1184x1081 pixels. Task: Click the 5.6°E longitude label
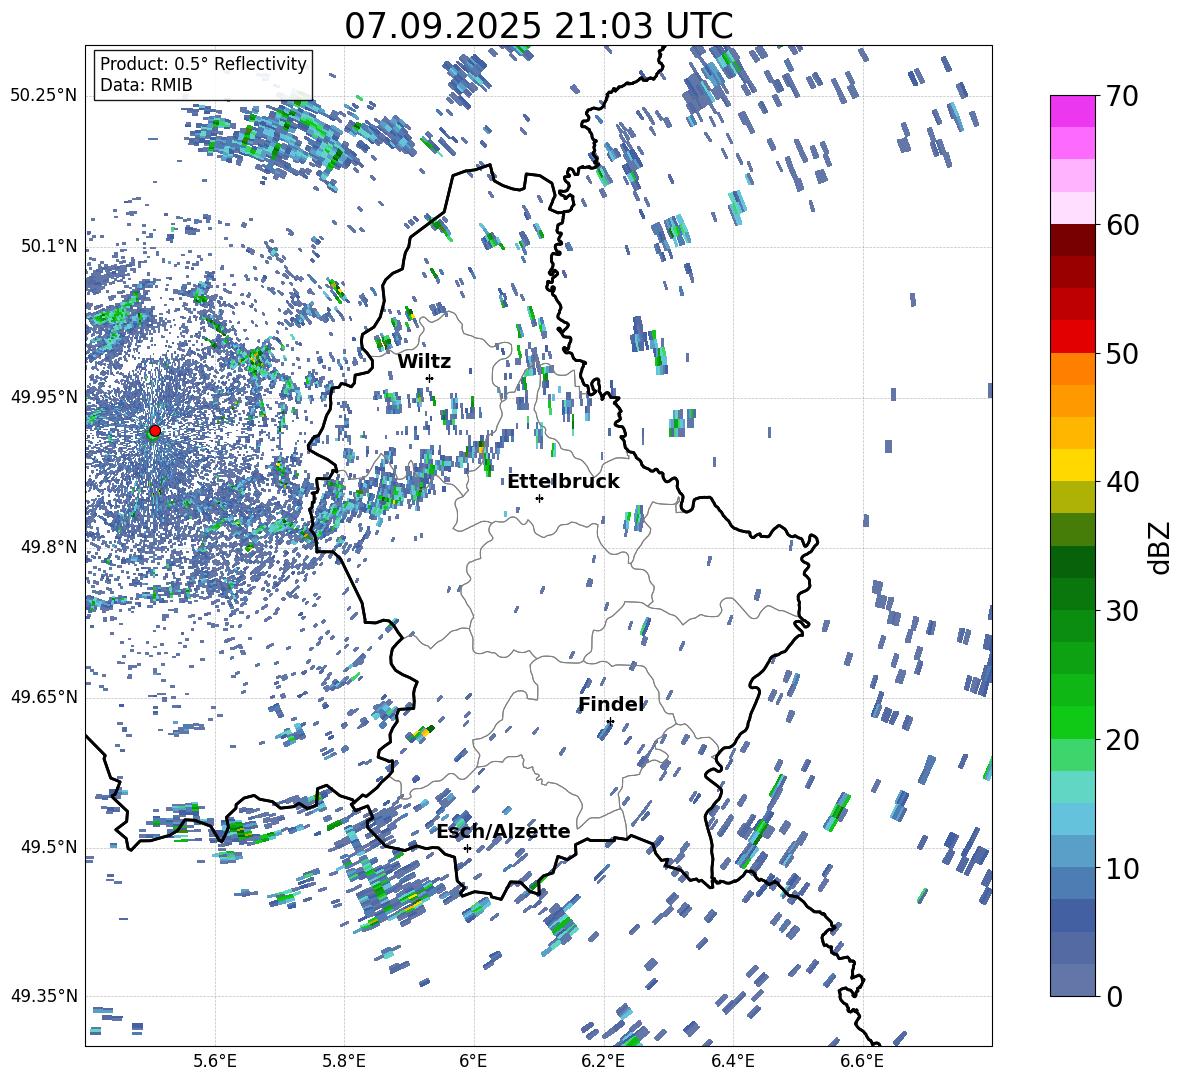tap(215, 1061)
